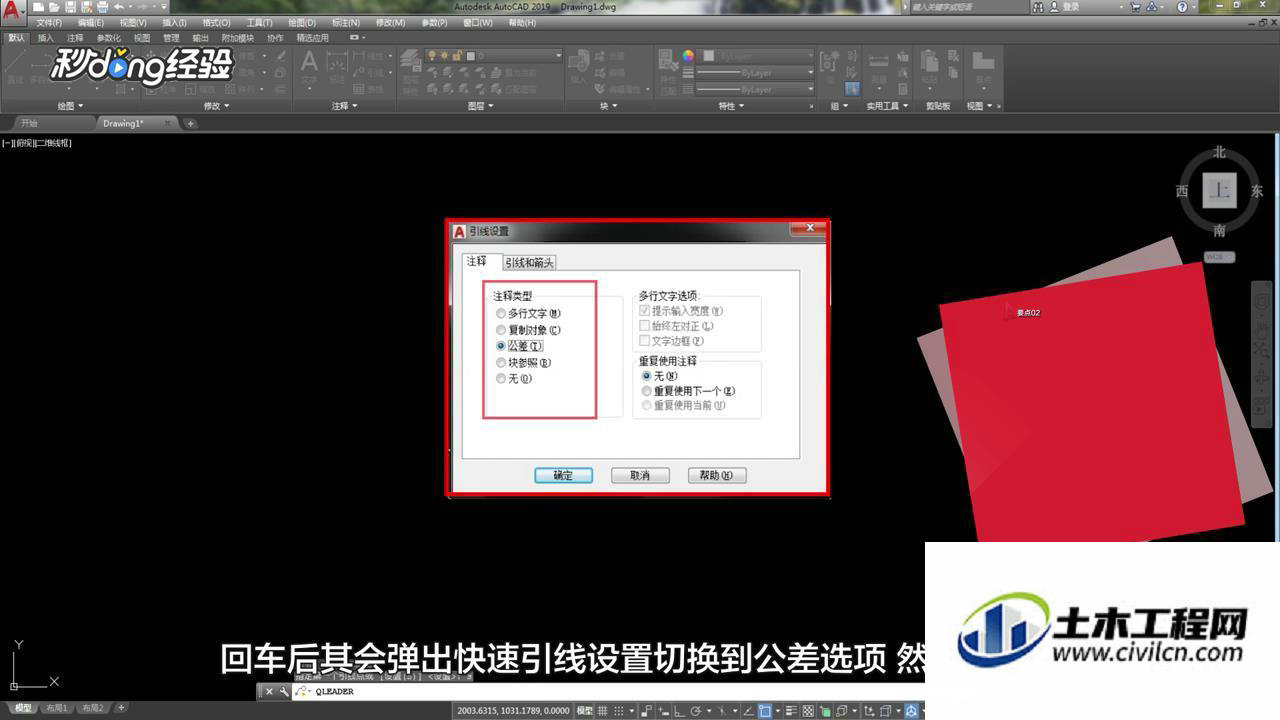This screenshot has height=720, width=1280.
Task: Click the Redo arrow icon
Action: tap(141, 7)
